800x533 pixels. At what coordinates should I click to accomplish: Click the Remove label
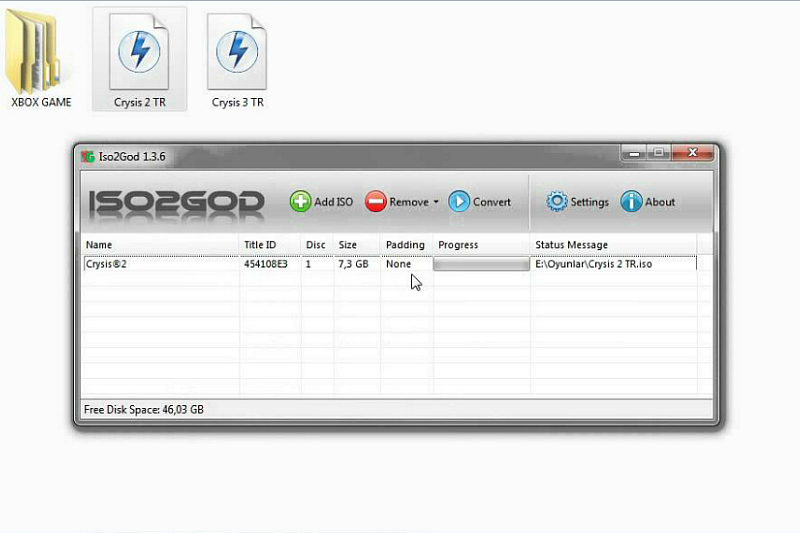(x=409, y=202)
